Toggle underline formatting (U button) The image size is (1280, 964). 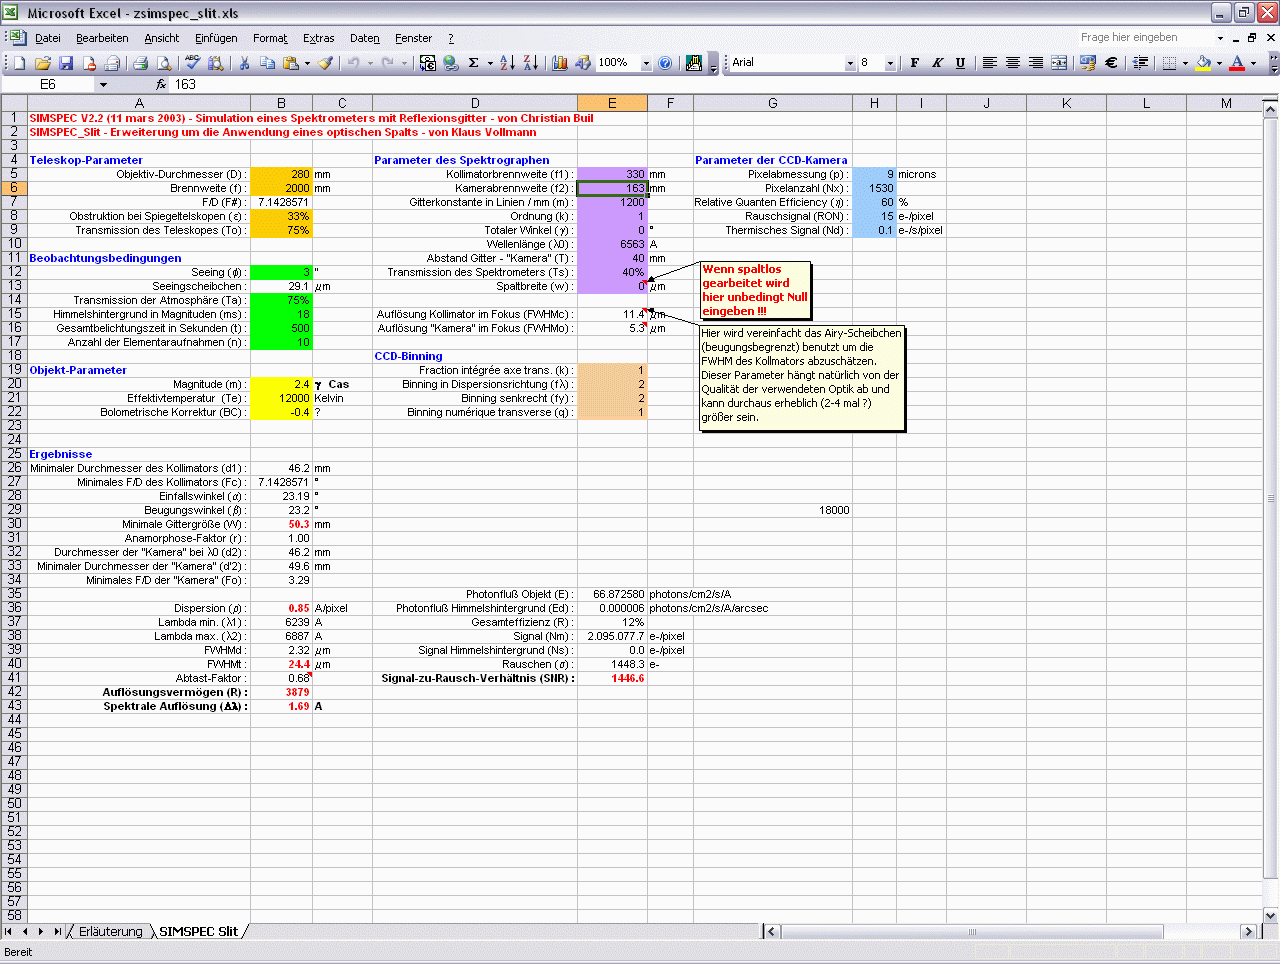[960, 63]
